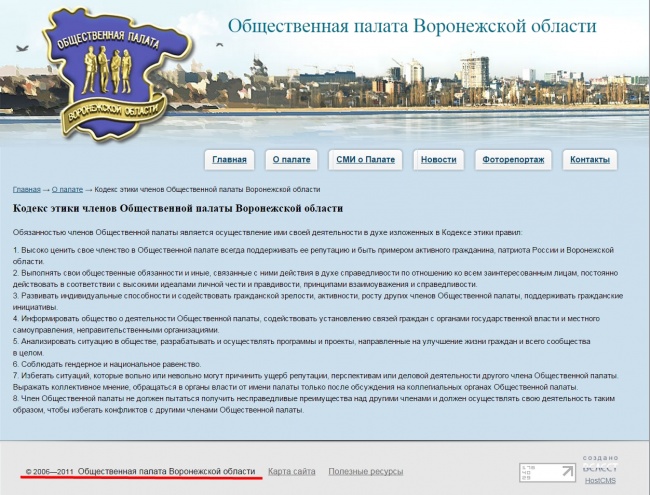
Task: Click rule 8 starting Член Общественной палаты не должен
Action: coord(314,404)
